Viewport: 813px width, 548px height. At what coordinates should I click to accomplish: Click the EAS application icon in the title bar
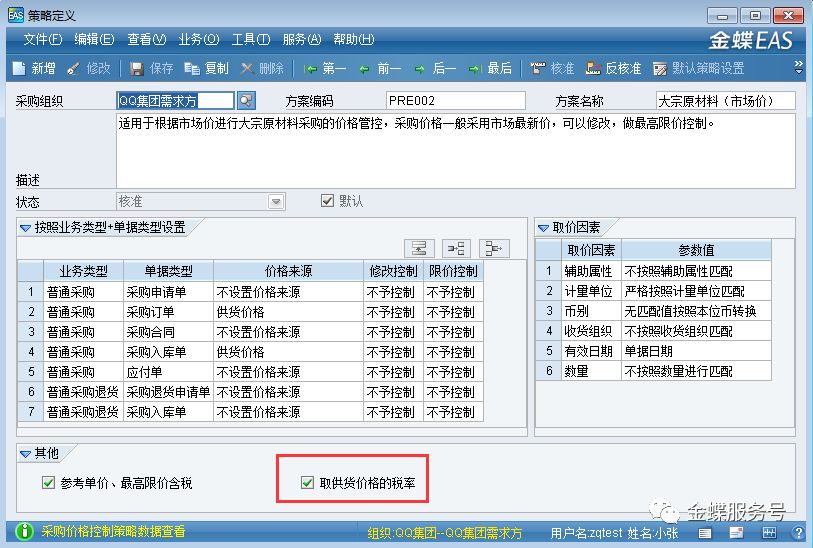pos(16,15)
